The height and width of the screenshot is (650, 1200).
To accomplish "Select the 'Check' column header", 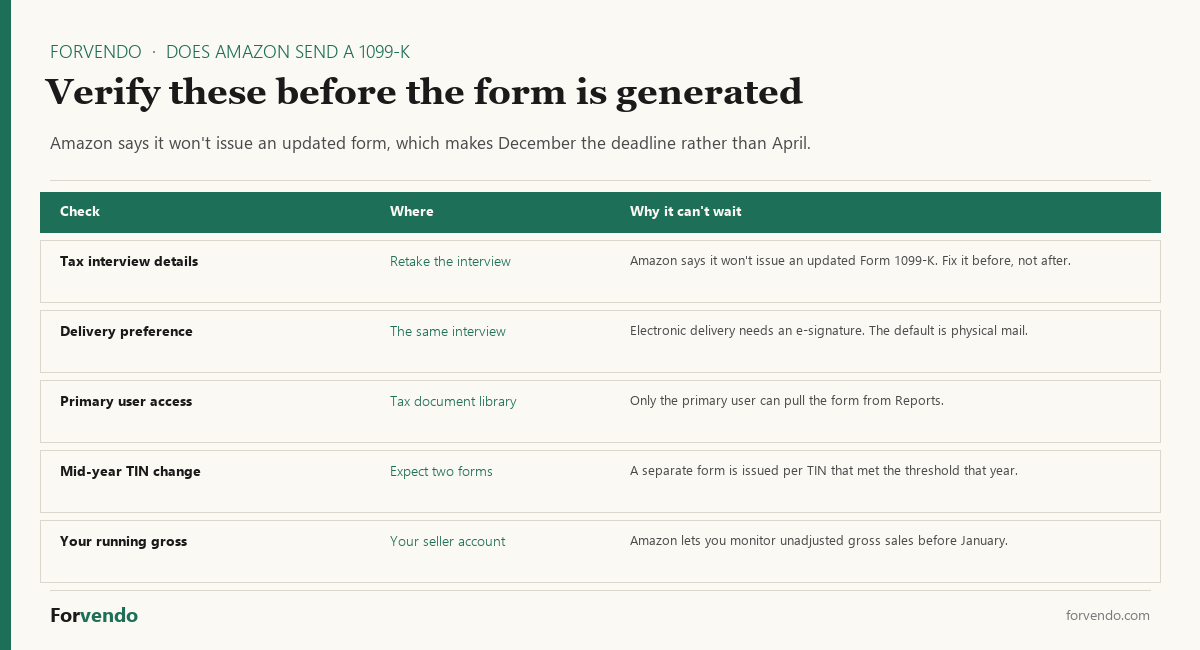I will (x=80, y=211).
